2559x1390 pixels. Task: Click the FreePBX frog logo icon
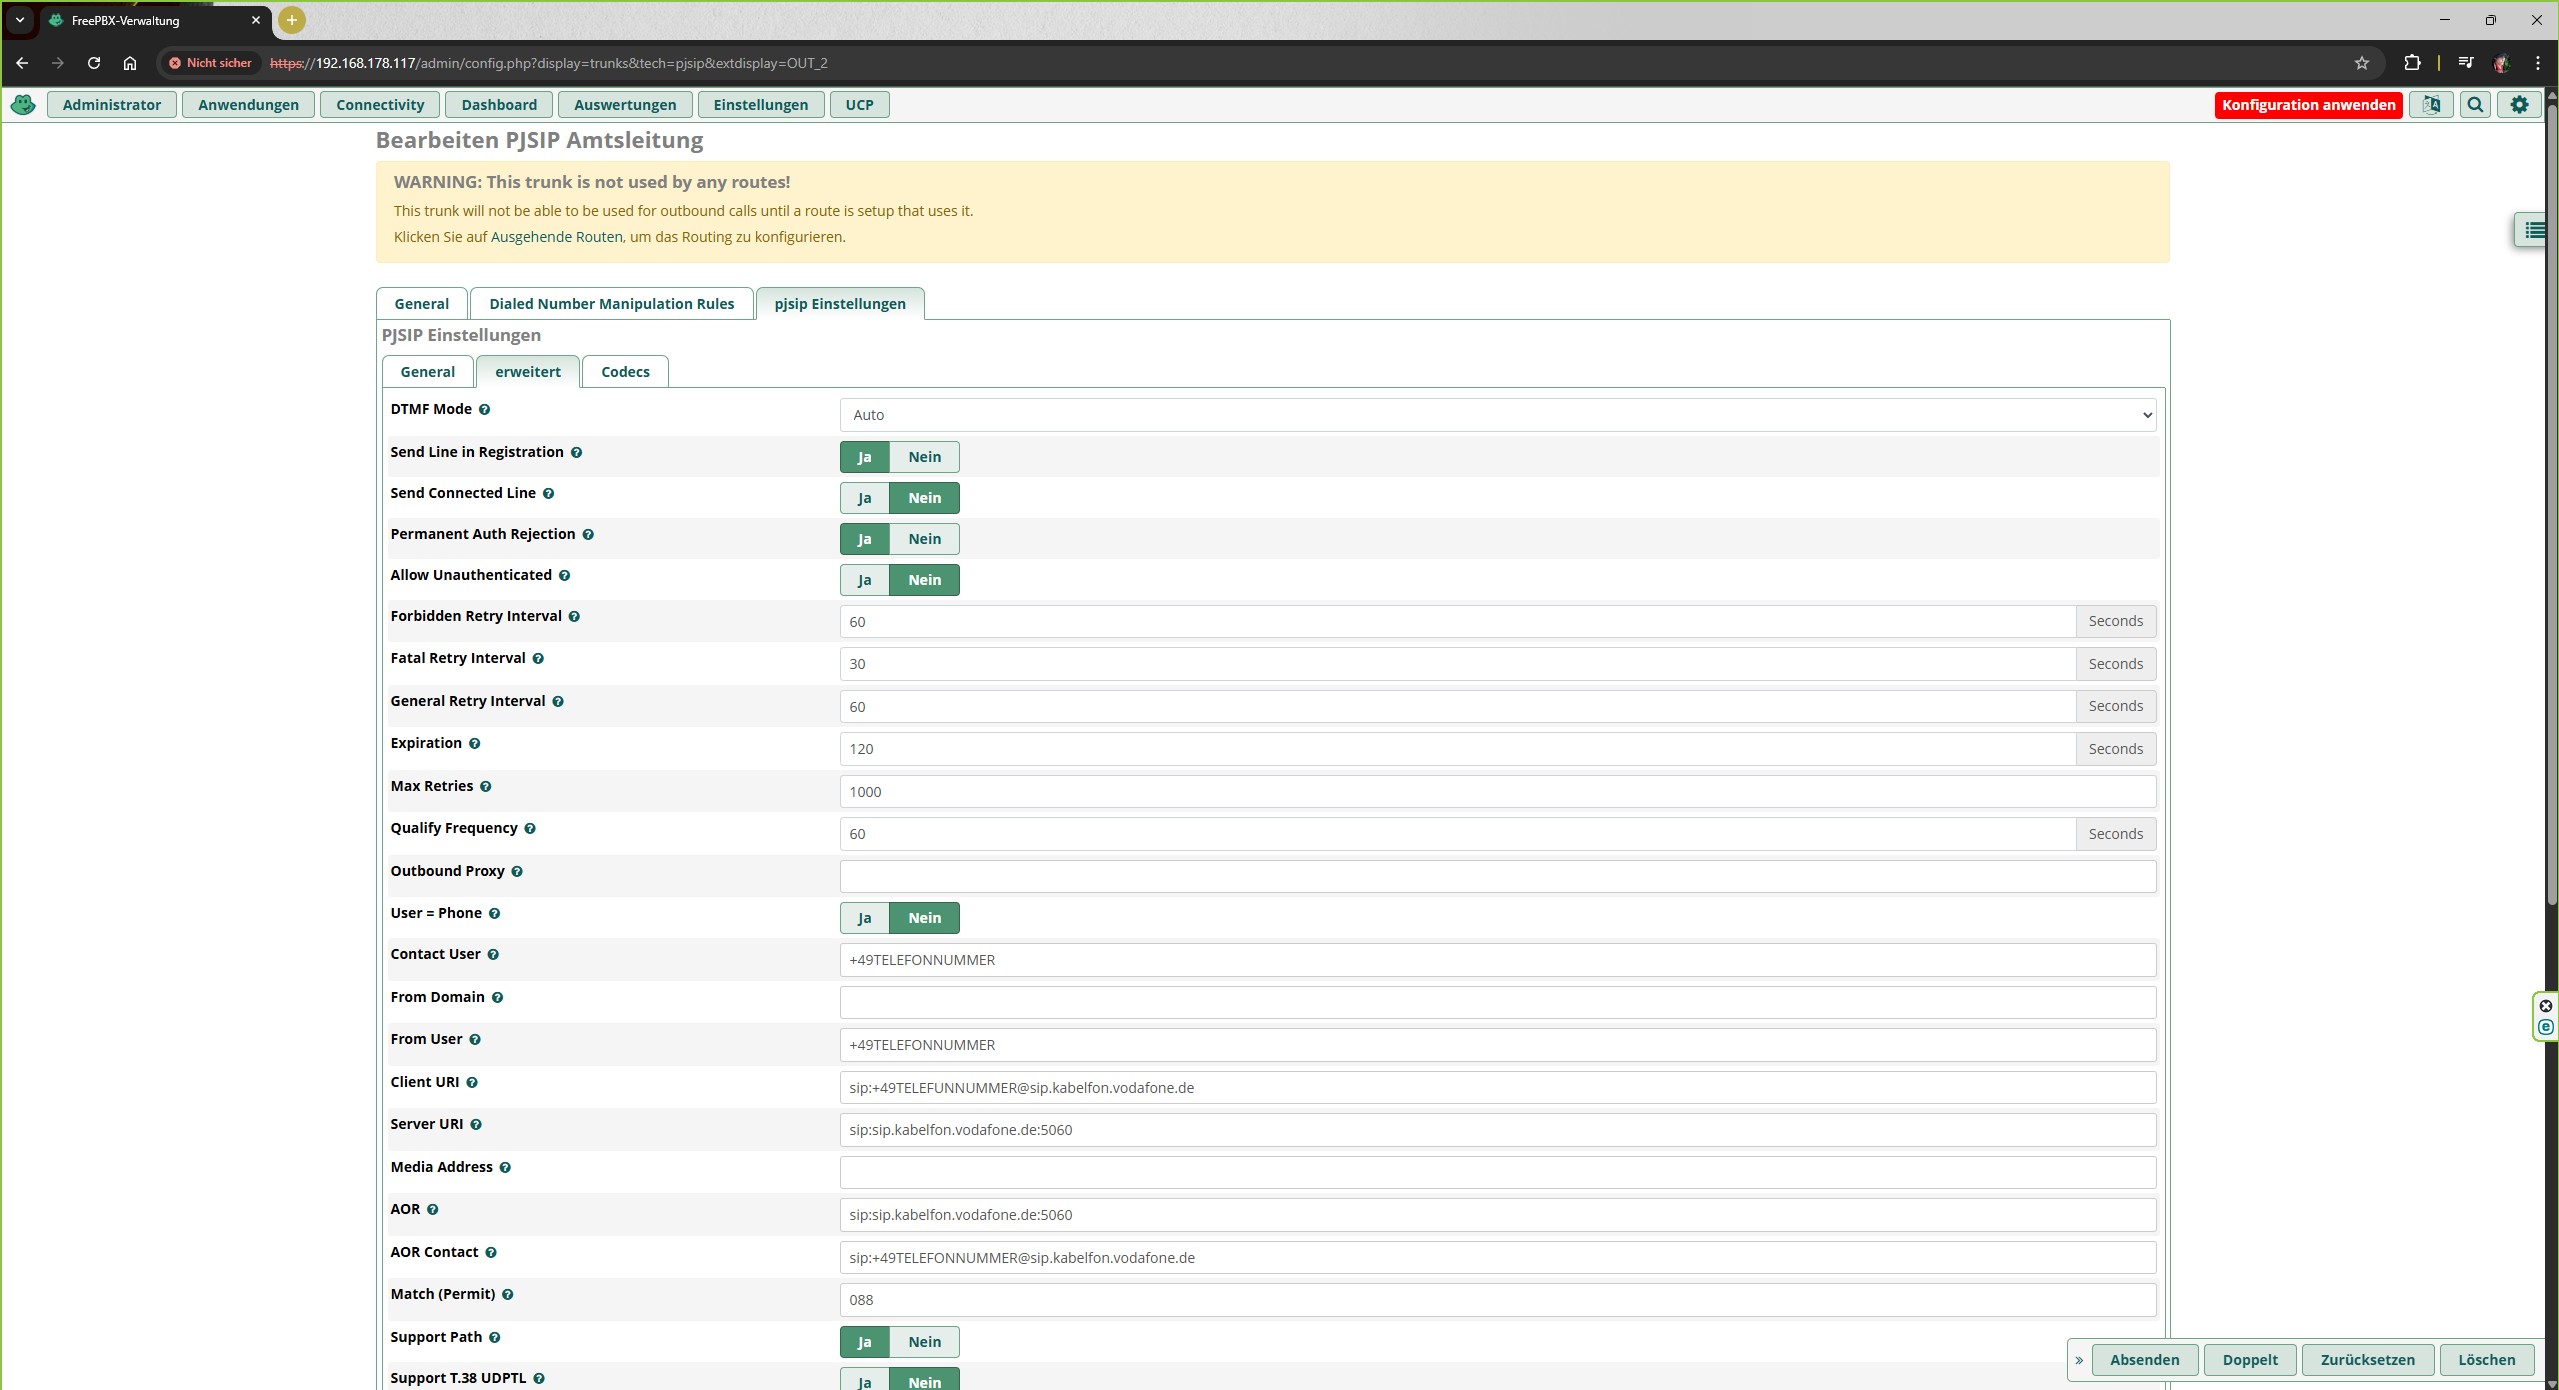[x=23, y=104]
